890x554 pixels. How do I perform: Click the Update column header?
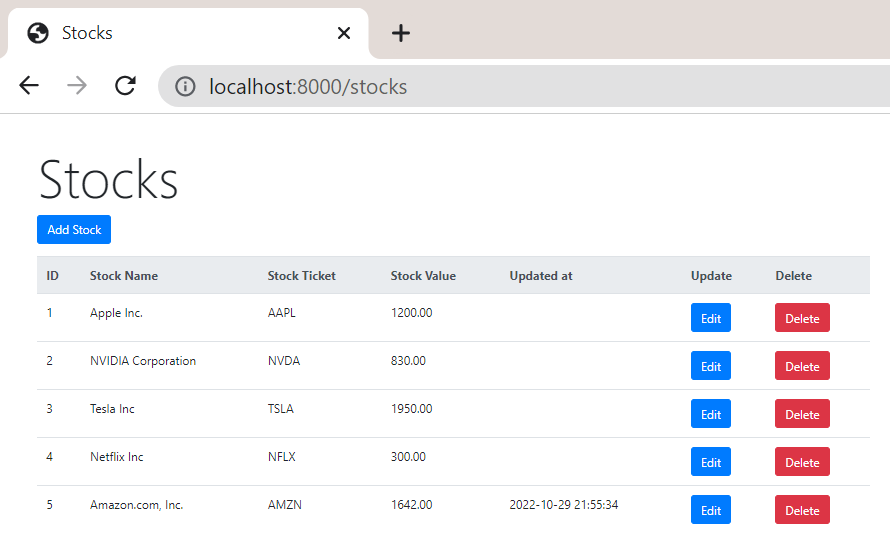711,276
